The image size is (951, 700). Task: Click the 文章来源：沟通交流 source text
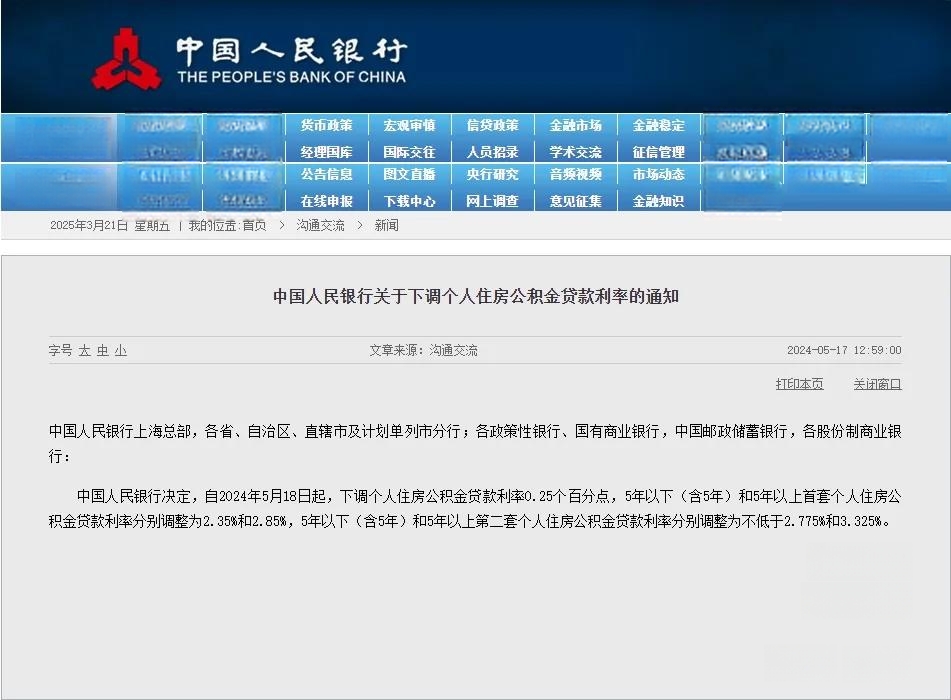pyautogui.click(x=423, y=350)
